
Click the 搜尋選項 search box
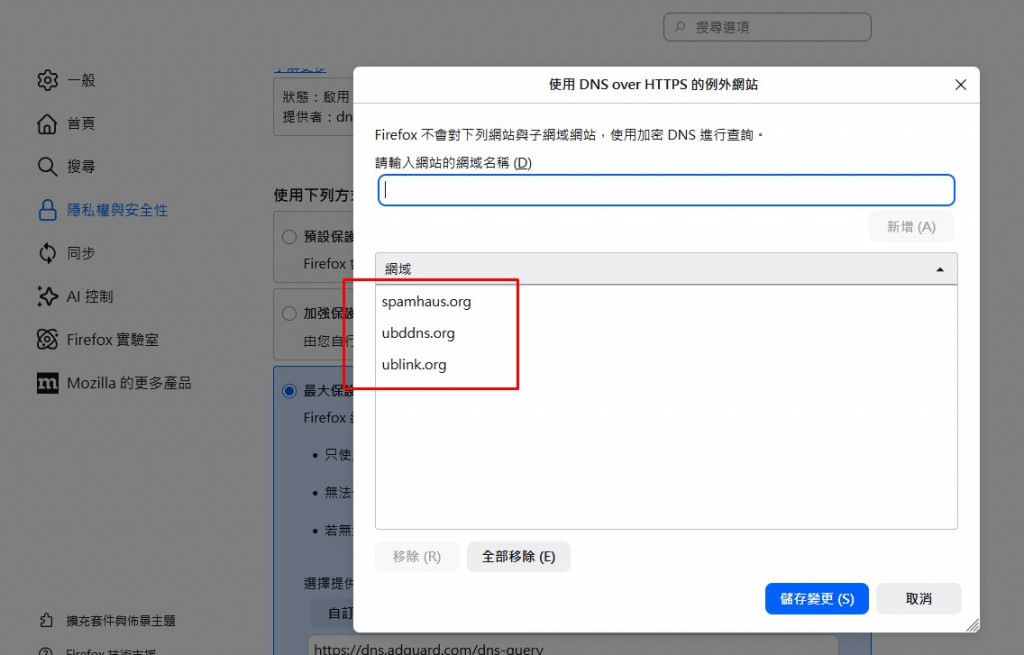(x=767, y=27)
